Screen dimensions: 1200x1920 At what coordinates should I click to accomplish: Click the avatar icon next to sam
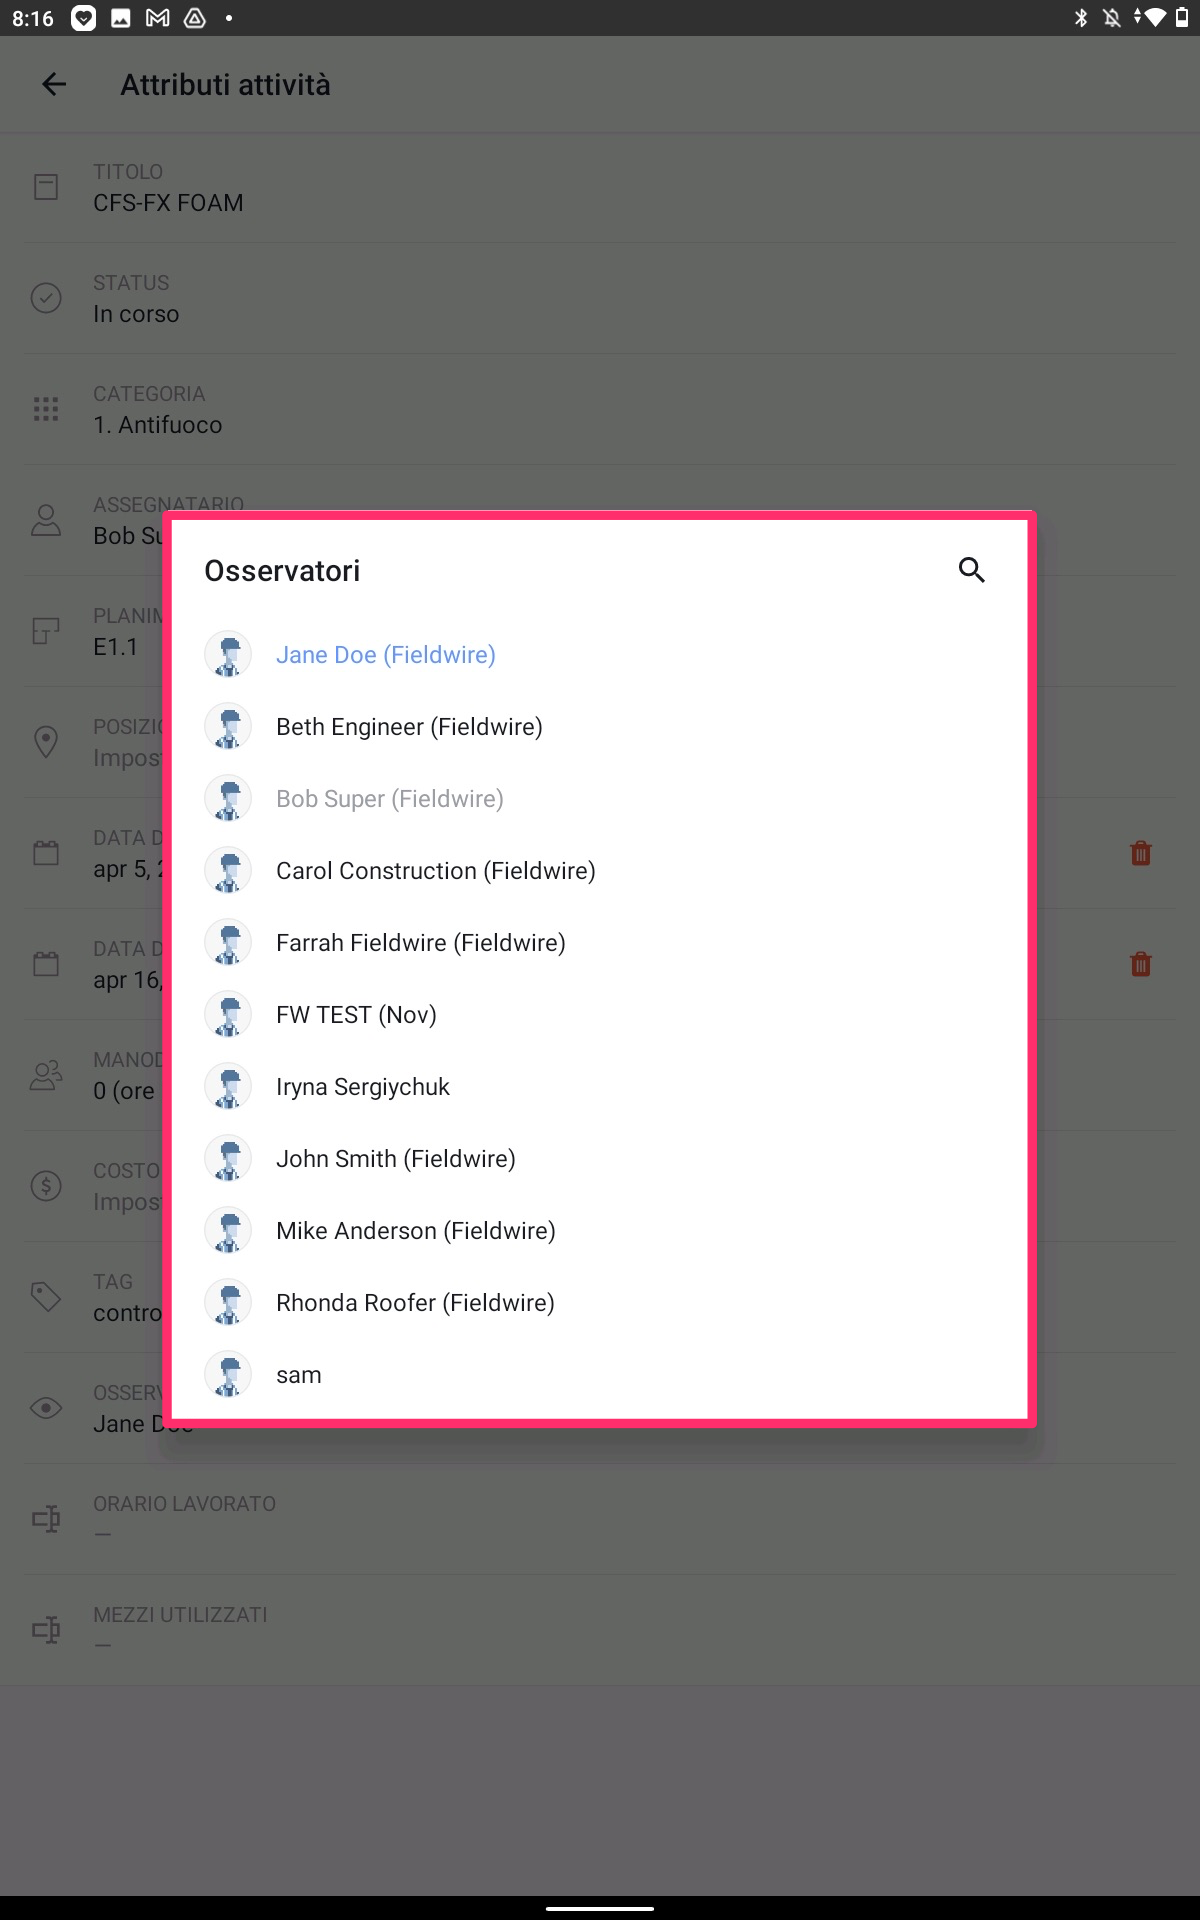pos(228,1375)
